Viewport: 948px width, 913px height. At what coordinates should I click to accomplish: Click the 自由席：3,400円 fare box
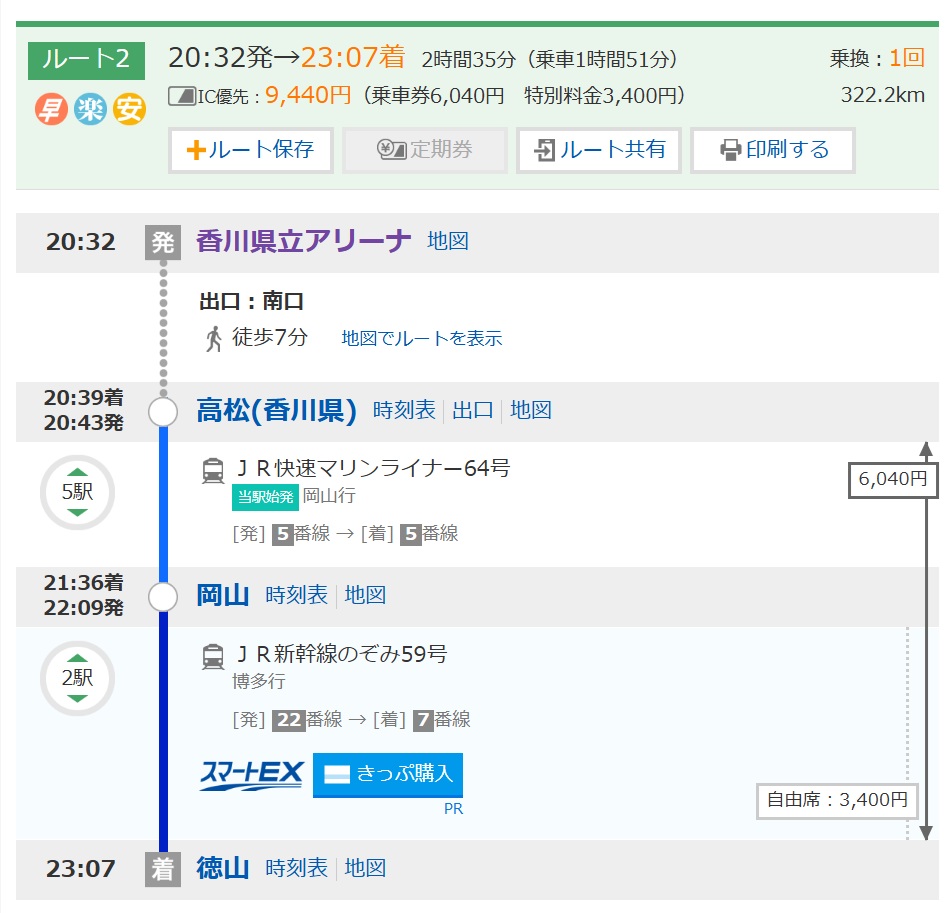[x=837, y=801]
